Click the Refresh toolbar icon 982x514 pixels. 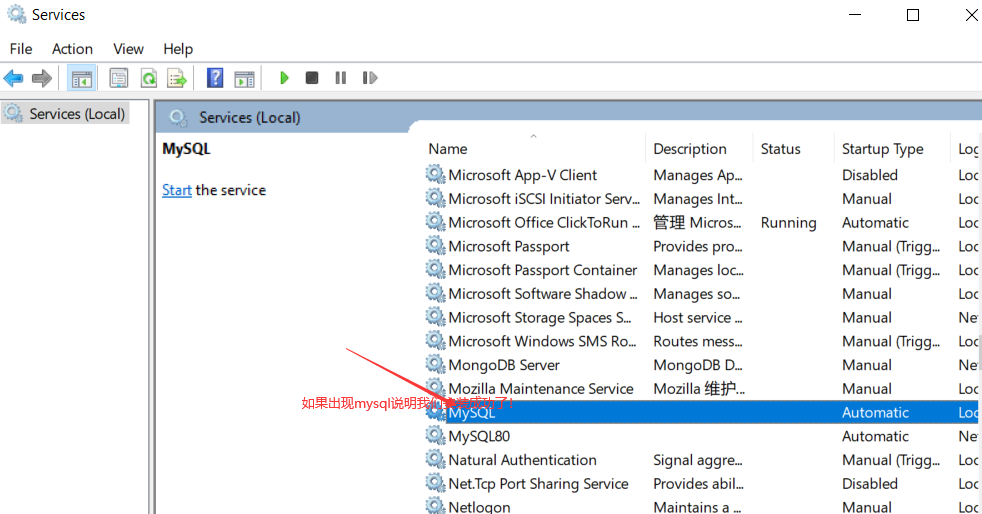point(148,78)
